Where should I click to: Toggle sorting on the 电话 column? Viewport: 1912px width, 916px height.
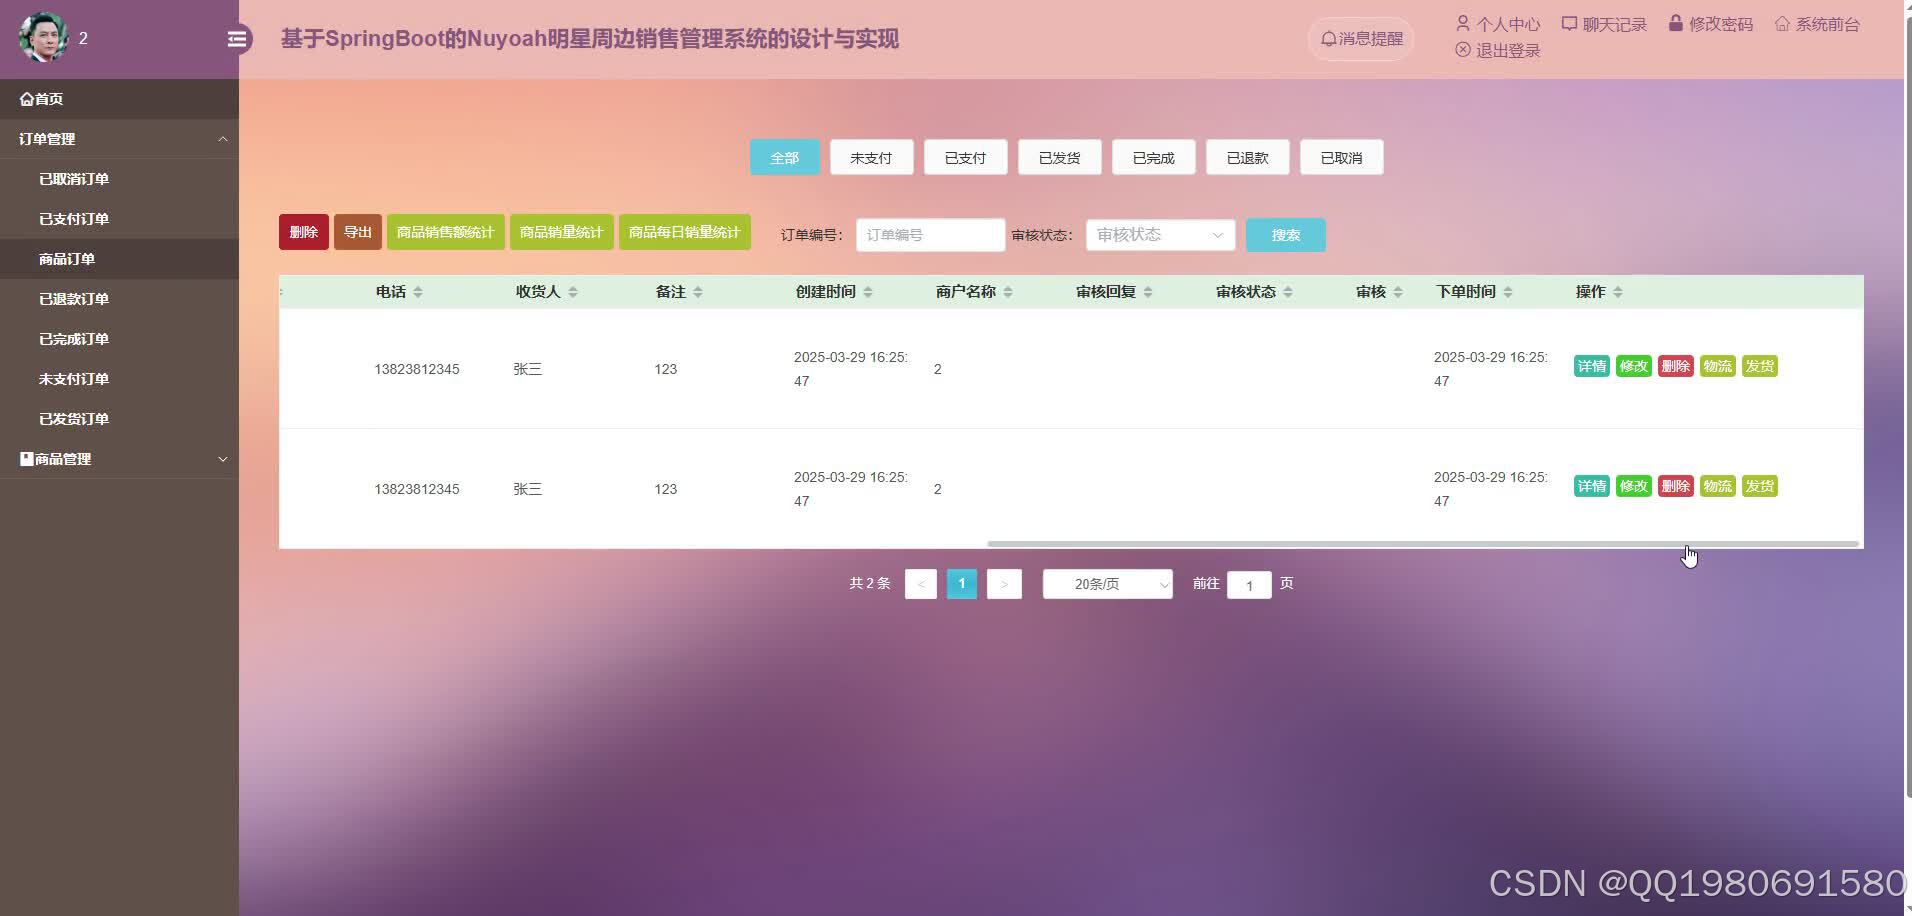pos(418,291)
